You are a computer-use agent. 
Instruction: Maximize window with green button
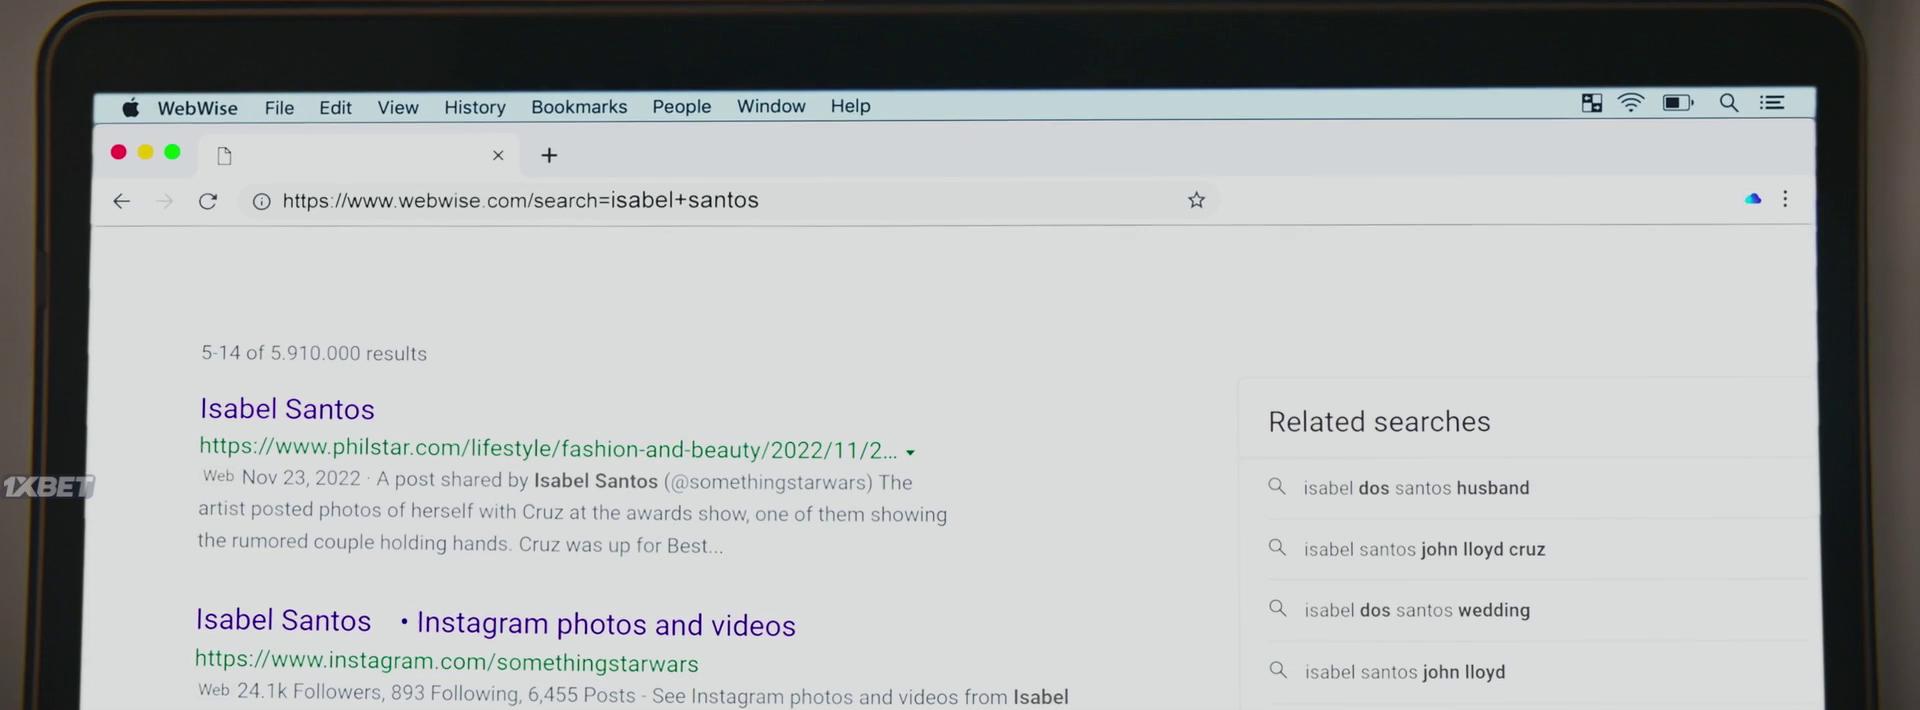172,152
